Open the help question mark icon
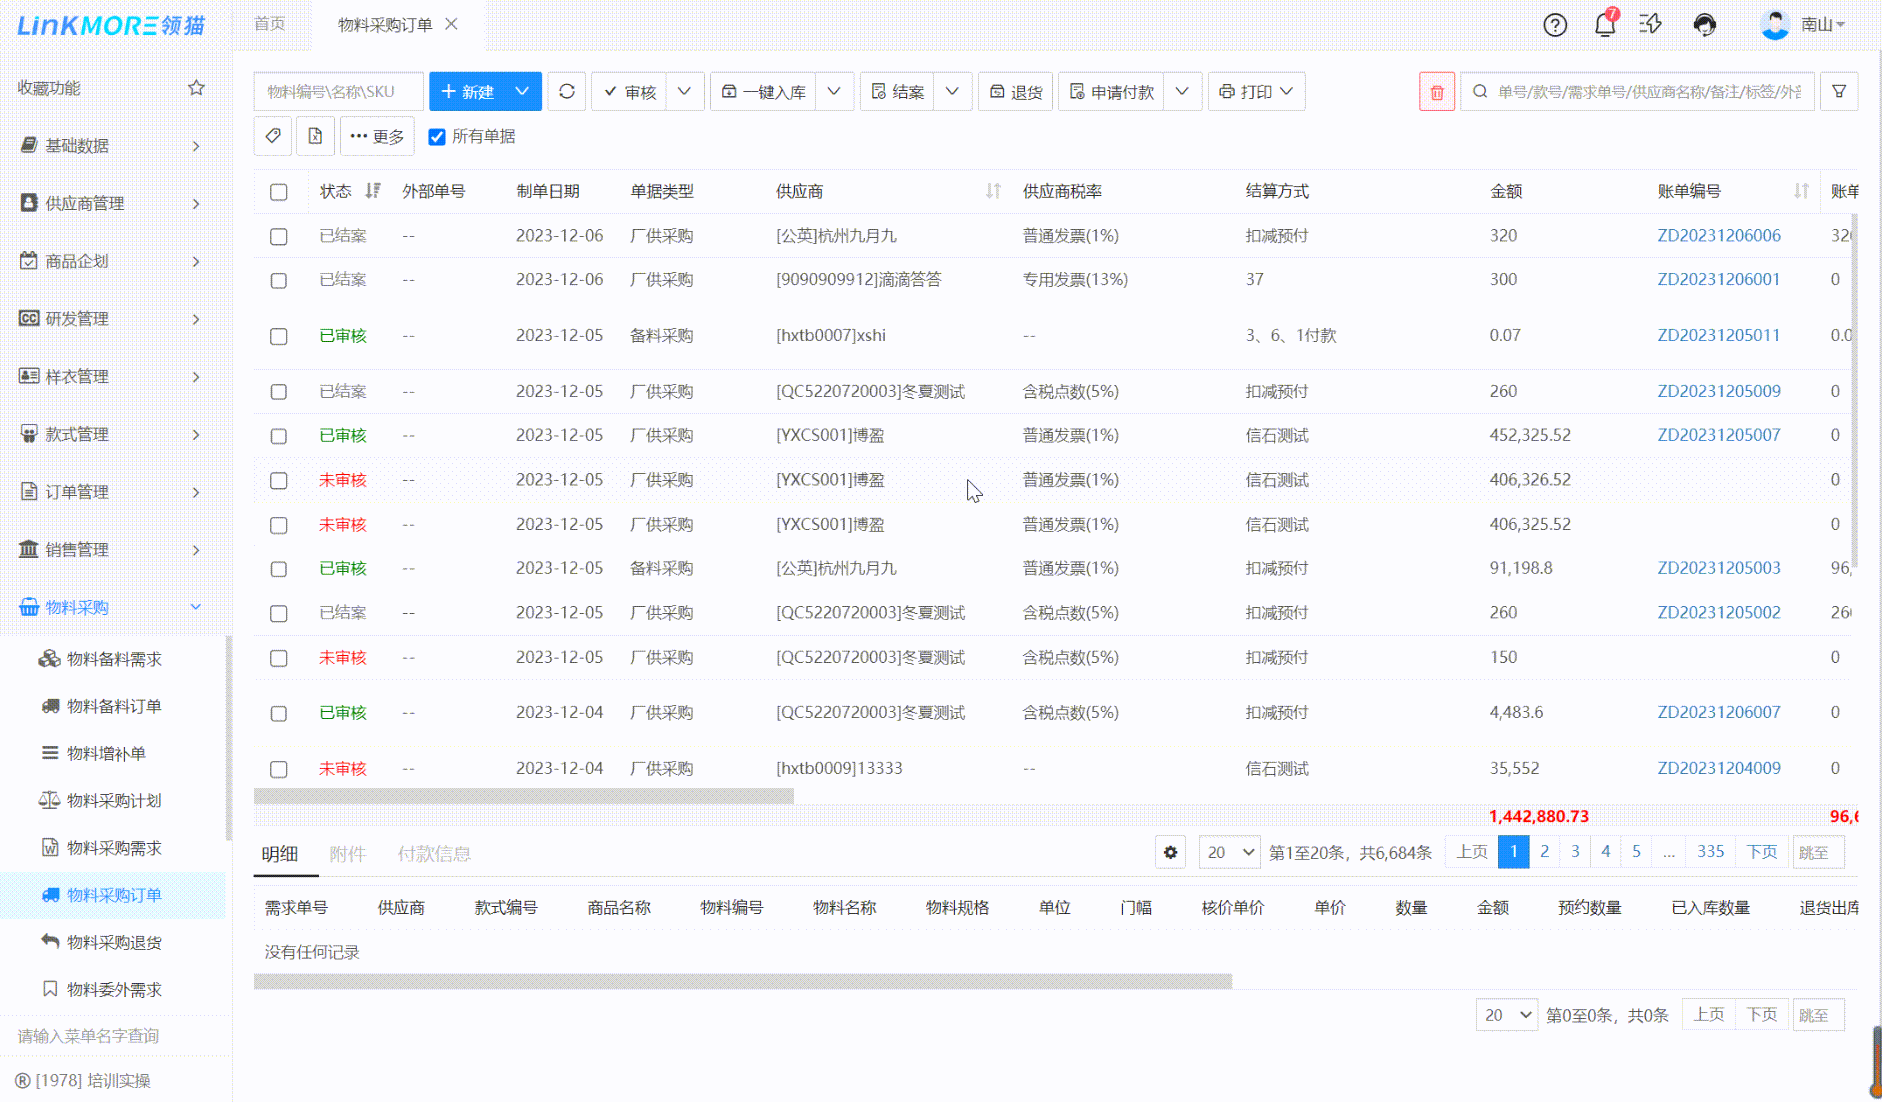1882x1102 pixels. click(x=1554, y=25)
